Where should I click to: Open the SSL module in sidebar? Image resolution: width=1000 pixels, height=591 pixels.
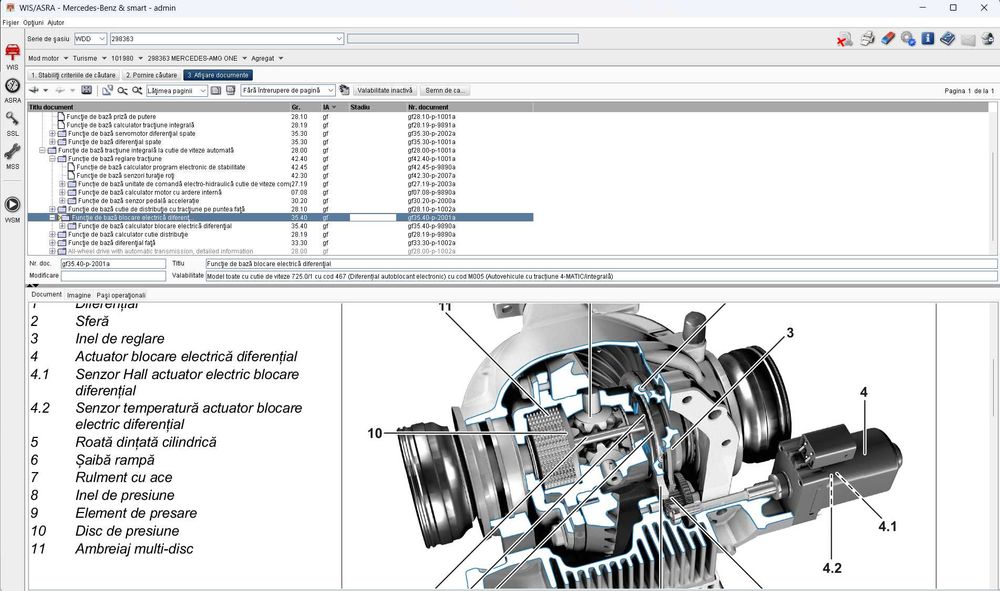[12, 123]
